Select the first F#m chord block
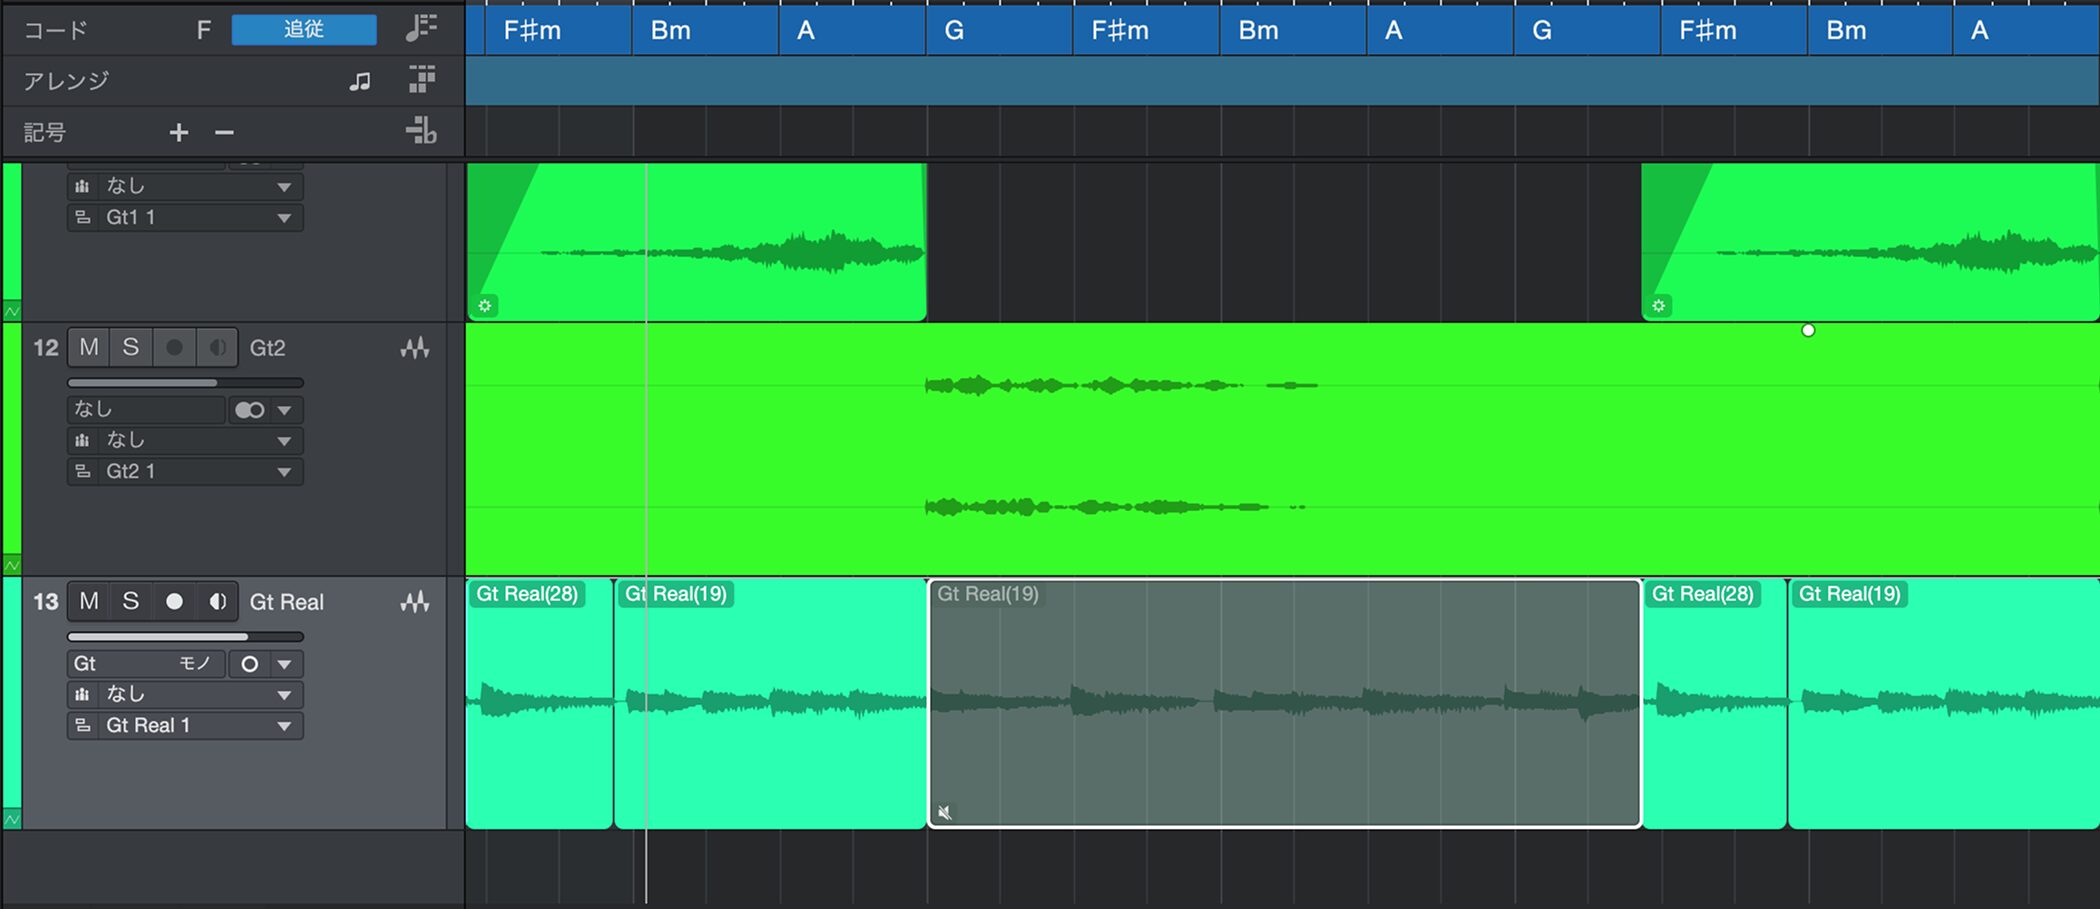 [548, 31]
